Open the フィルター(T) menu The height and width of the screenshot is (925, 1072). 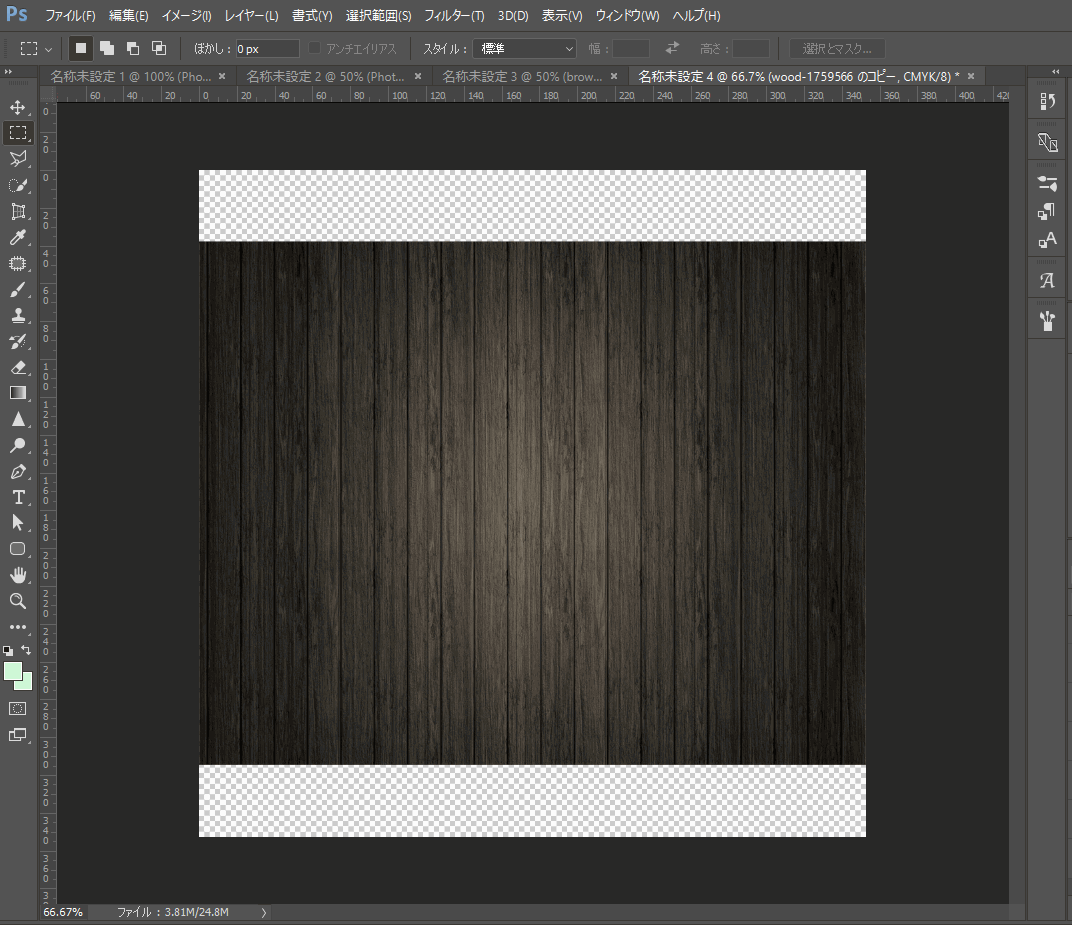tap(454, 16)
